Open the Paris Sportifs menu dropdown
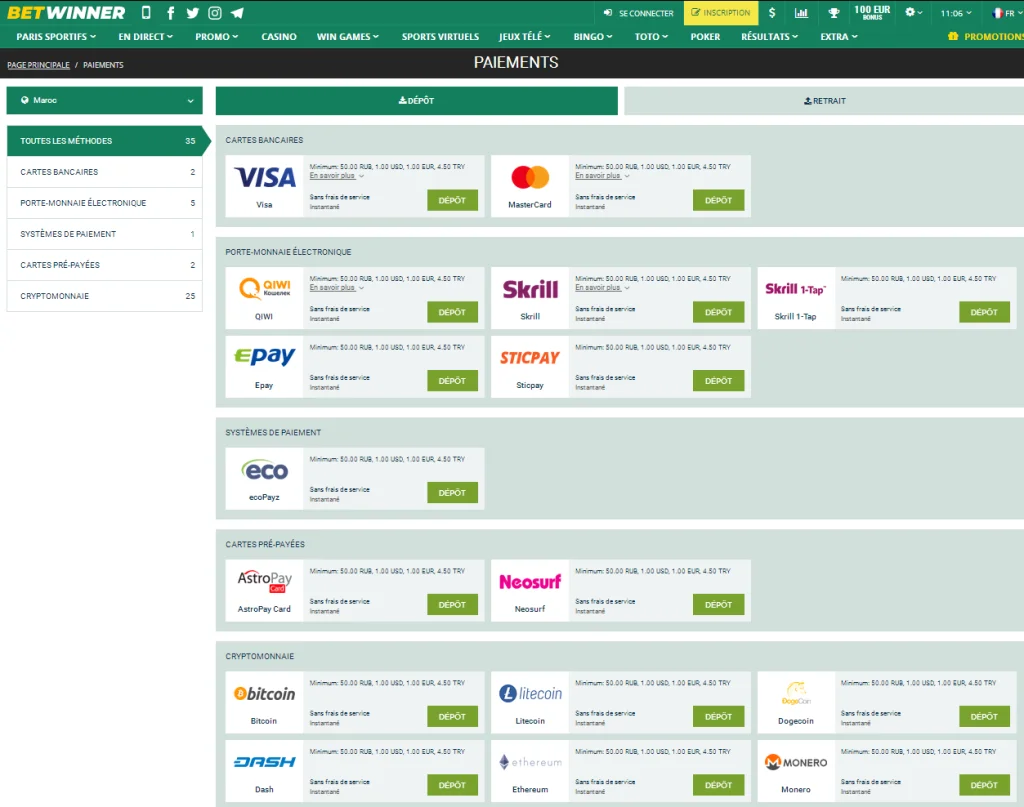Viewport: 1024px width, 807px height. pyautogui.click(x=56, y=37)
